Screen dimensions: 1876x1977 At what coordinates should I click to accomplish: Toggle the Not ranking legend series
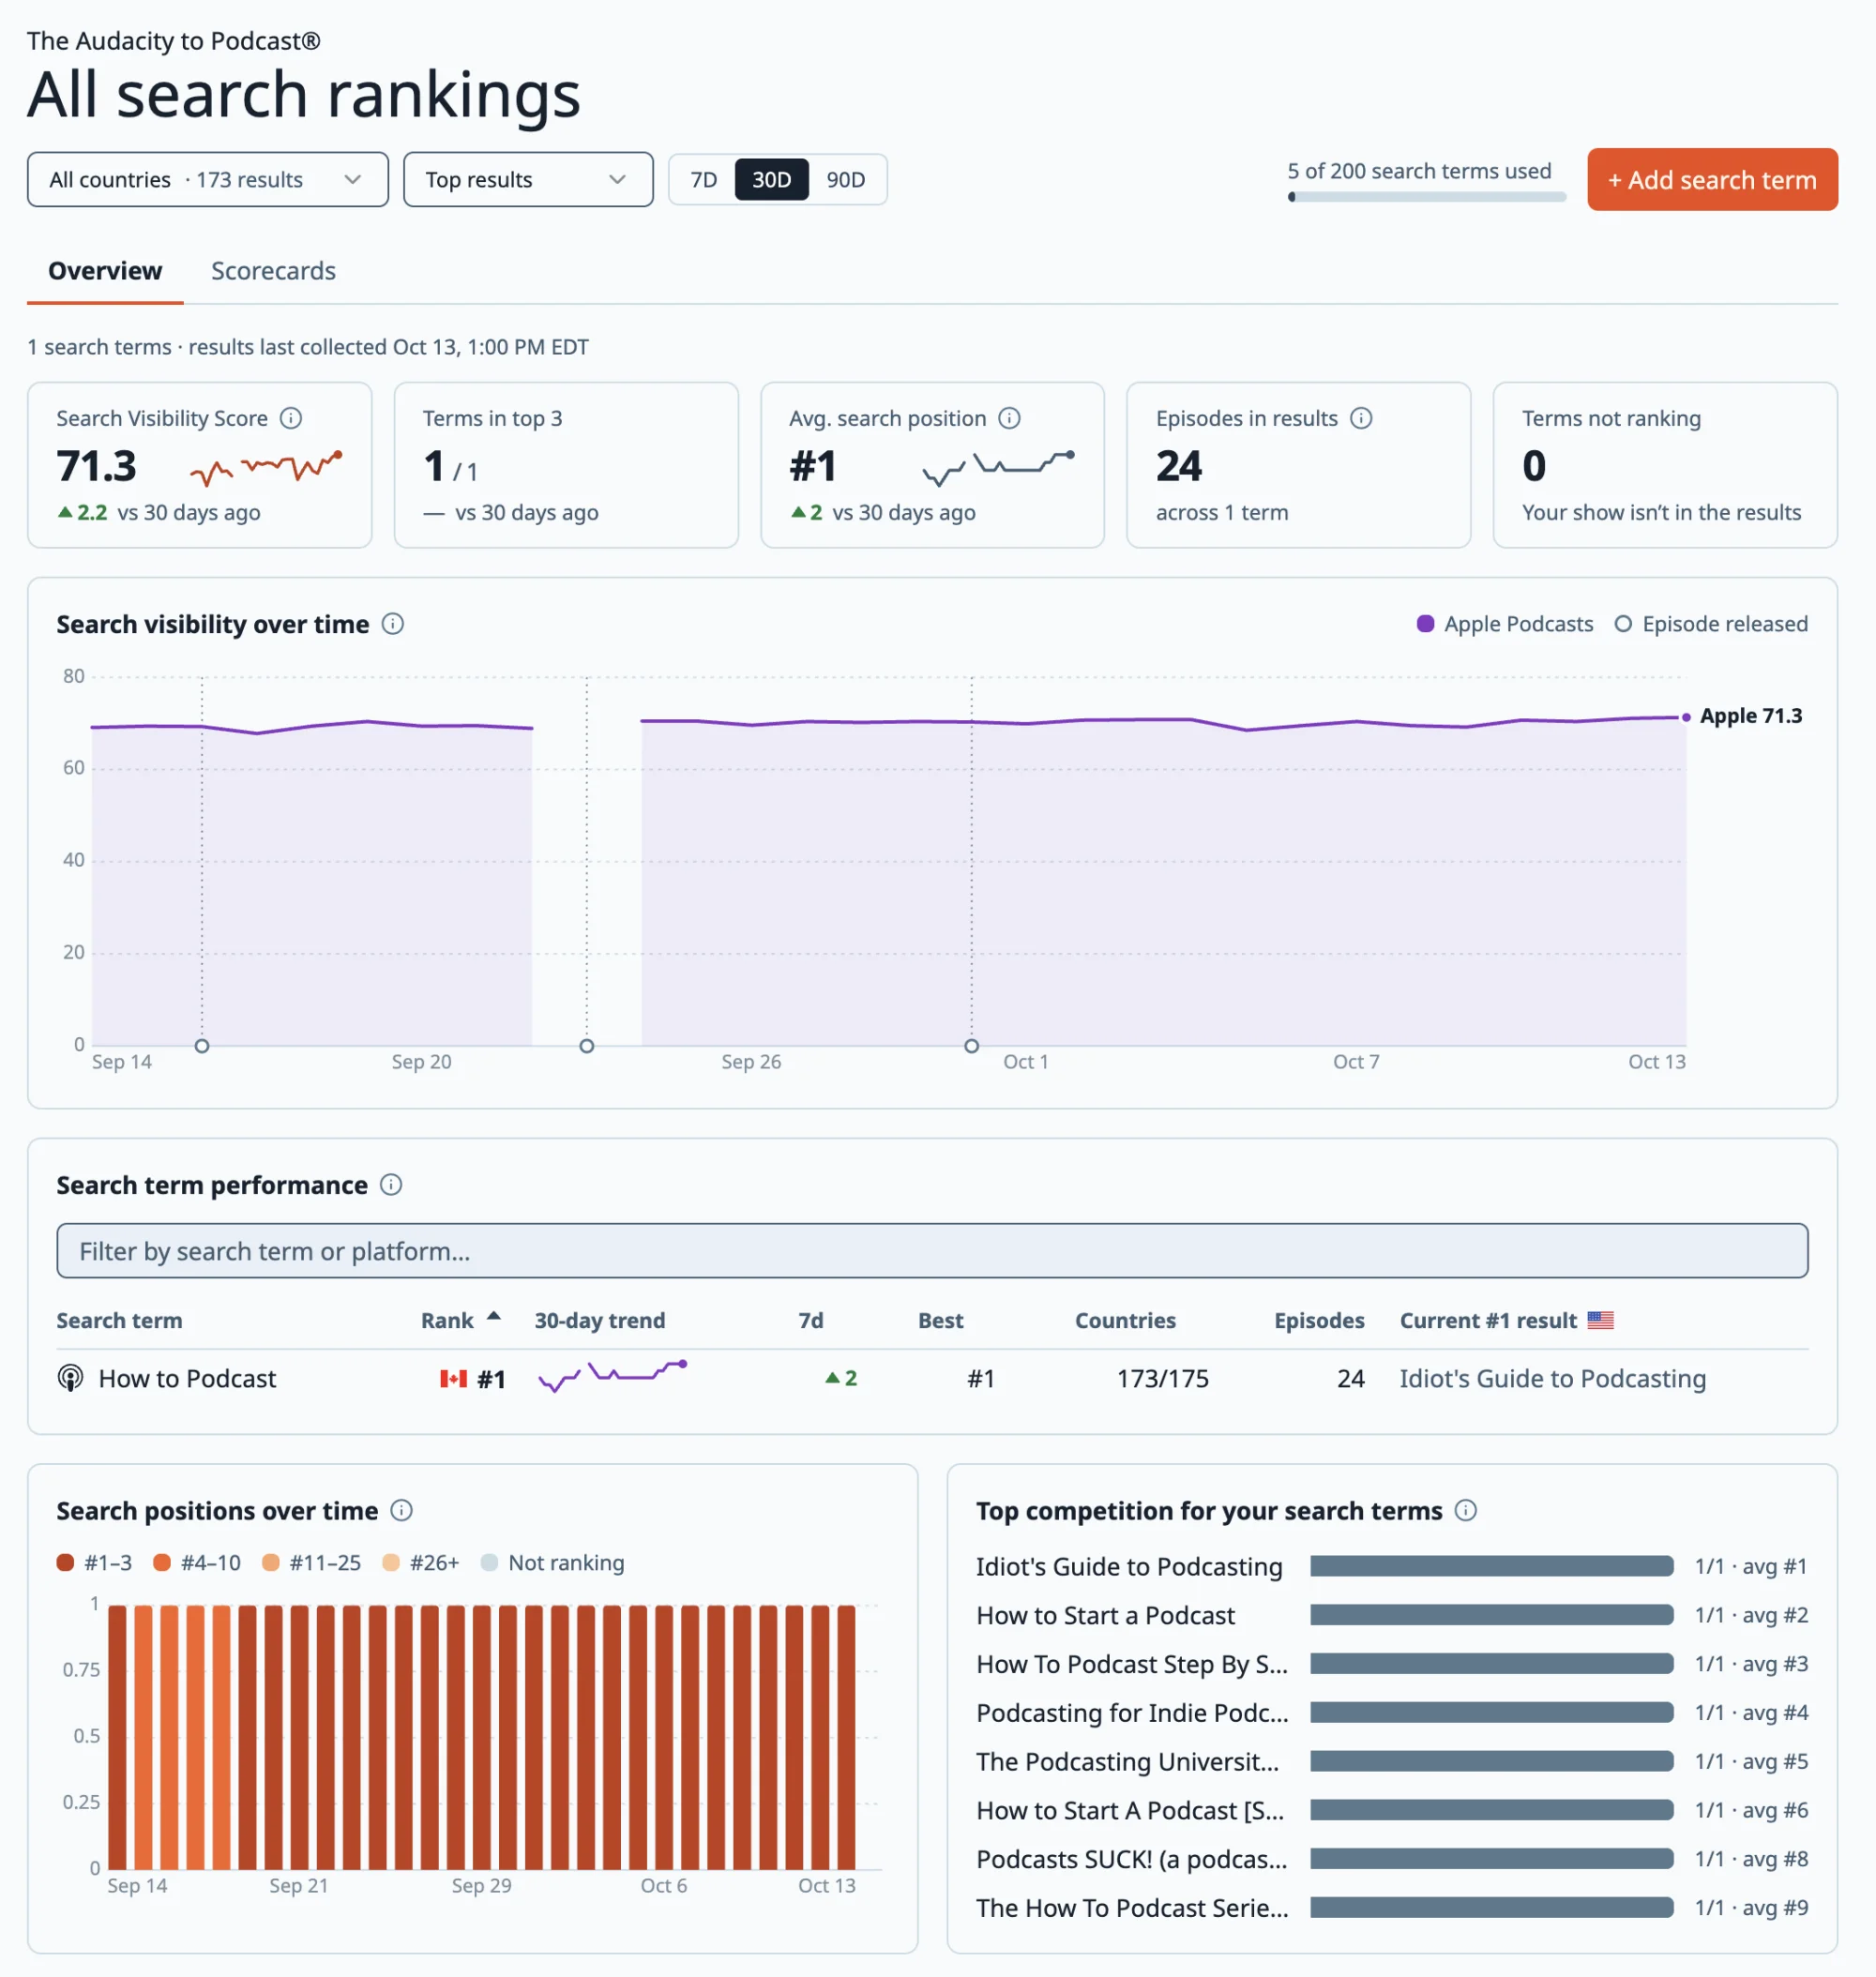[552, 1563]
